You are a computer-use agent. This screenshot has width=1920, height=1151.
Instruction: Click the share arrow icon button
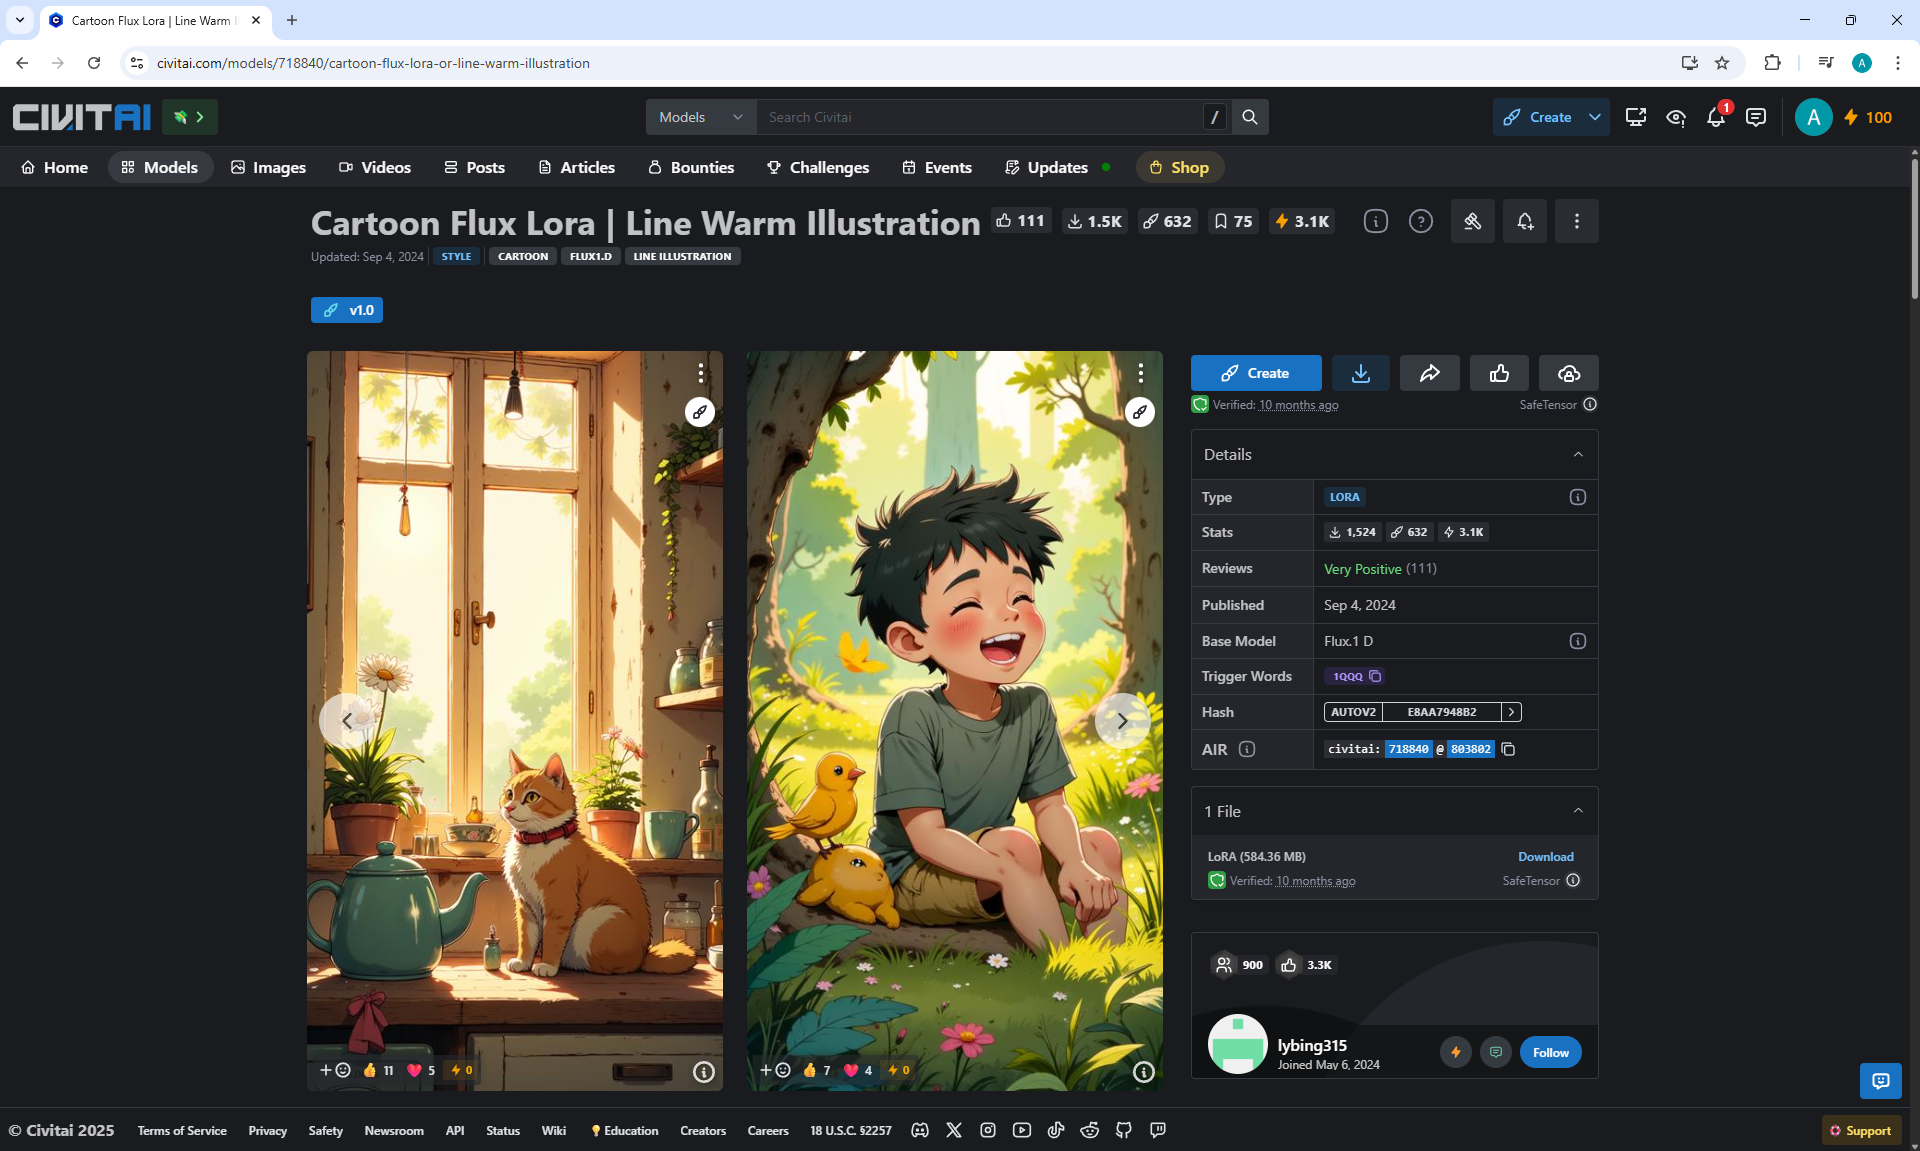point(1429,373)
